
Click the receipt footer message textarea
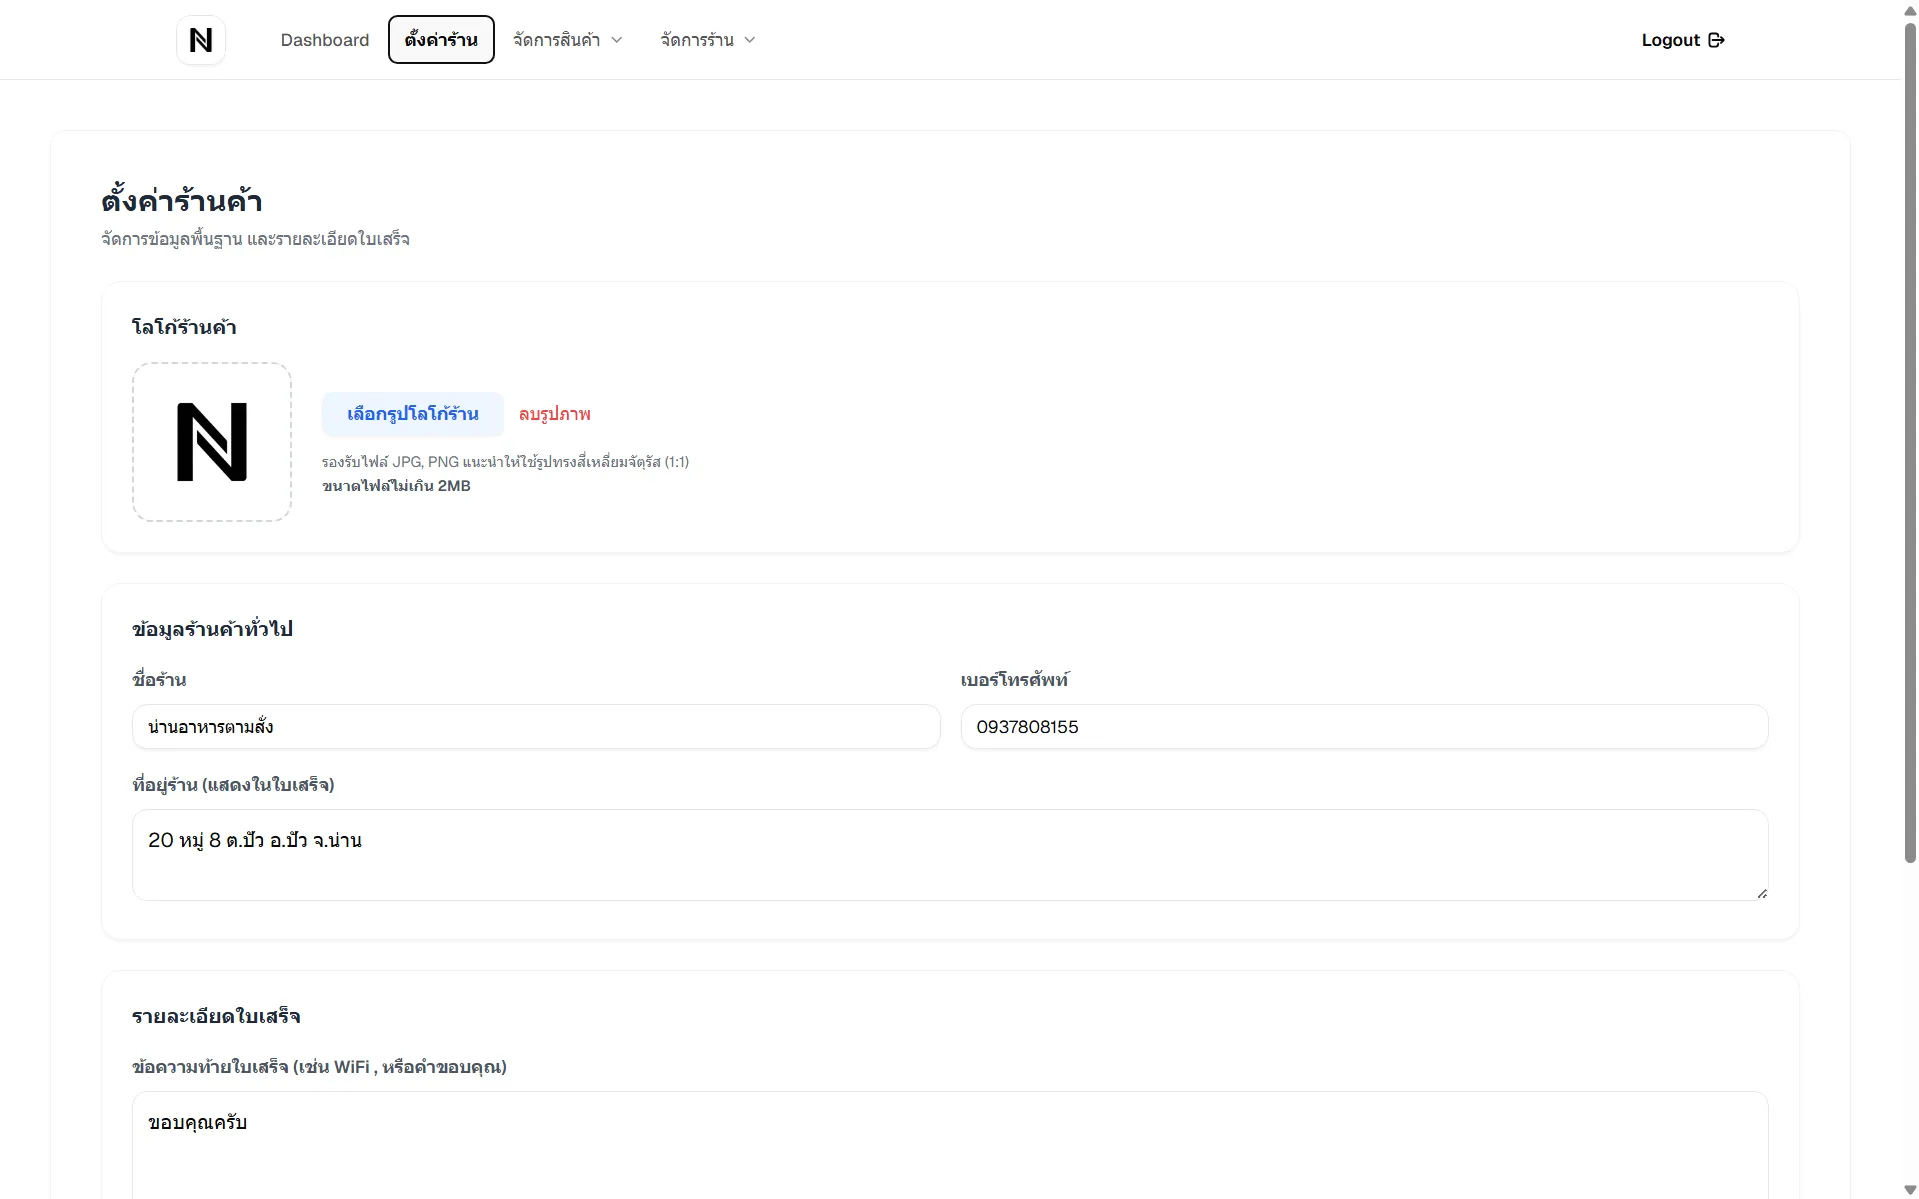click(x=950, y=1145)
